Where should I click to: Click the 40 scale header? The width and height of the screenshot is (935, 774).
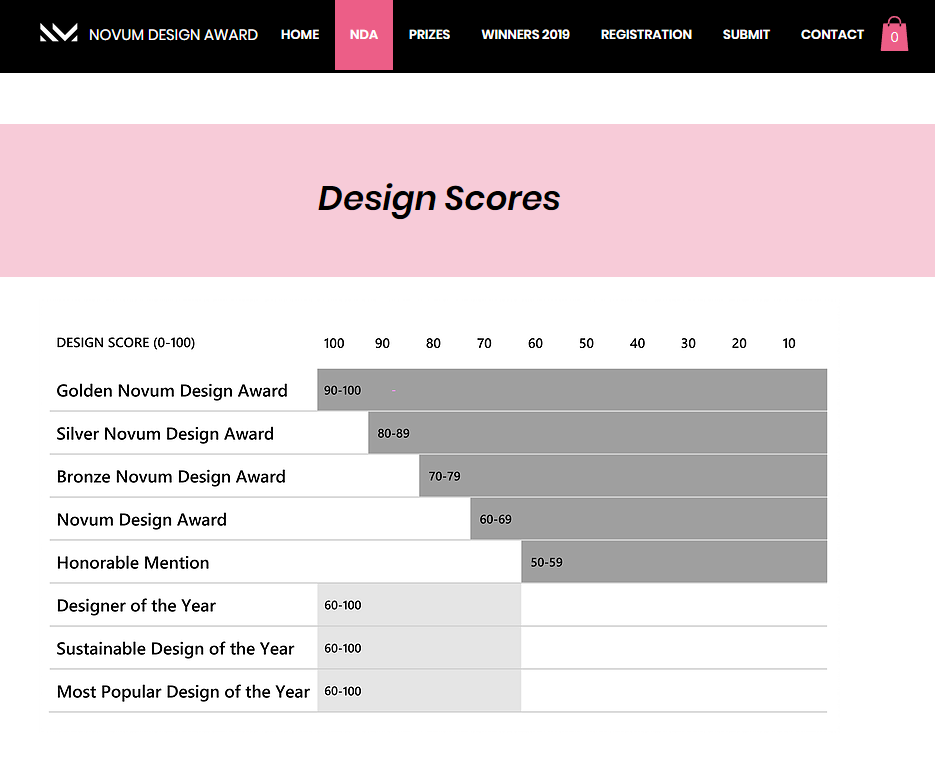637,343
